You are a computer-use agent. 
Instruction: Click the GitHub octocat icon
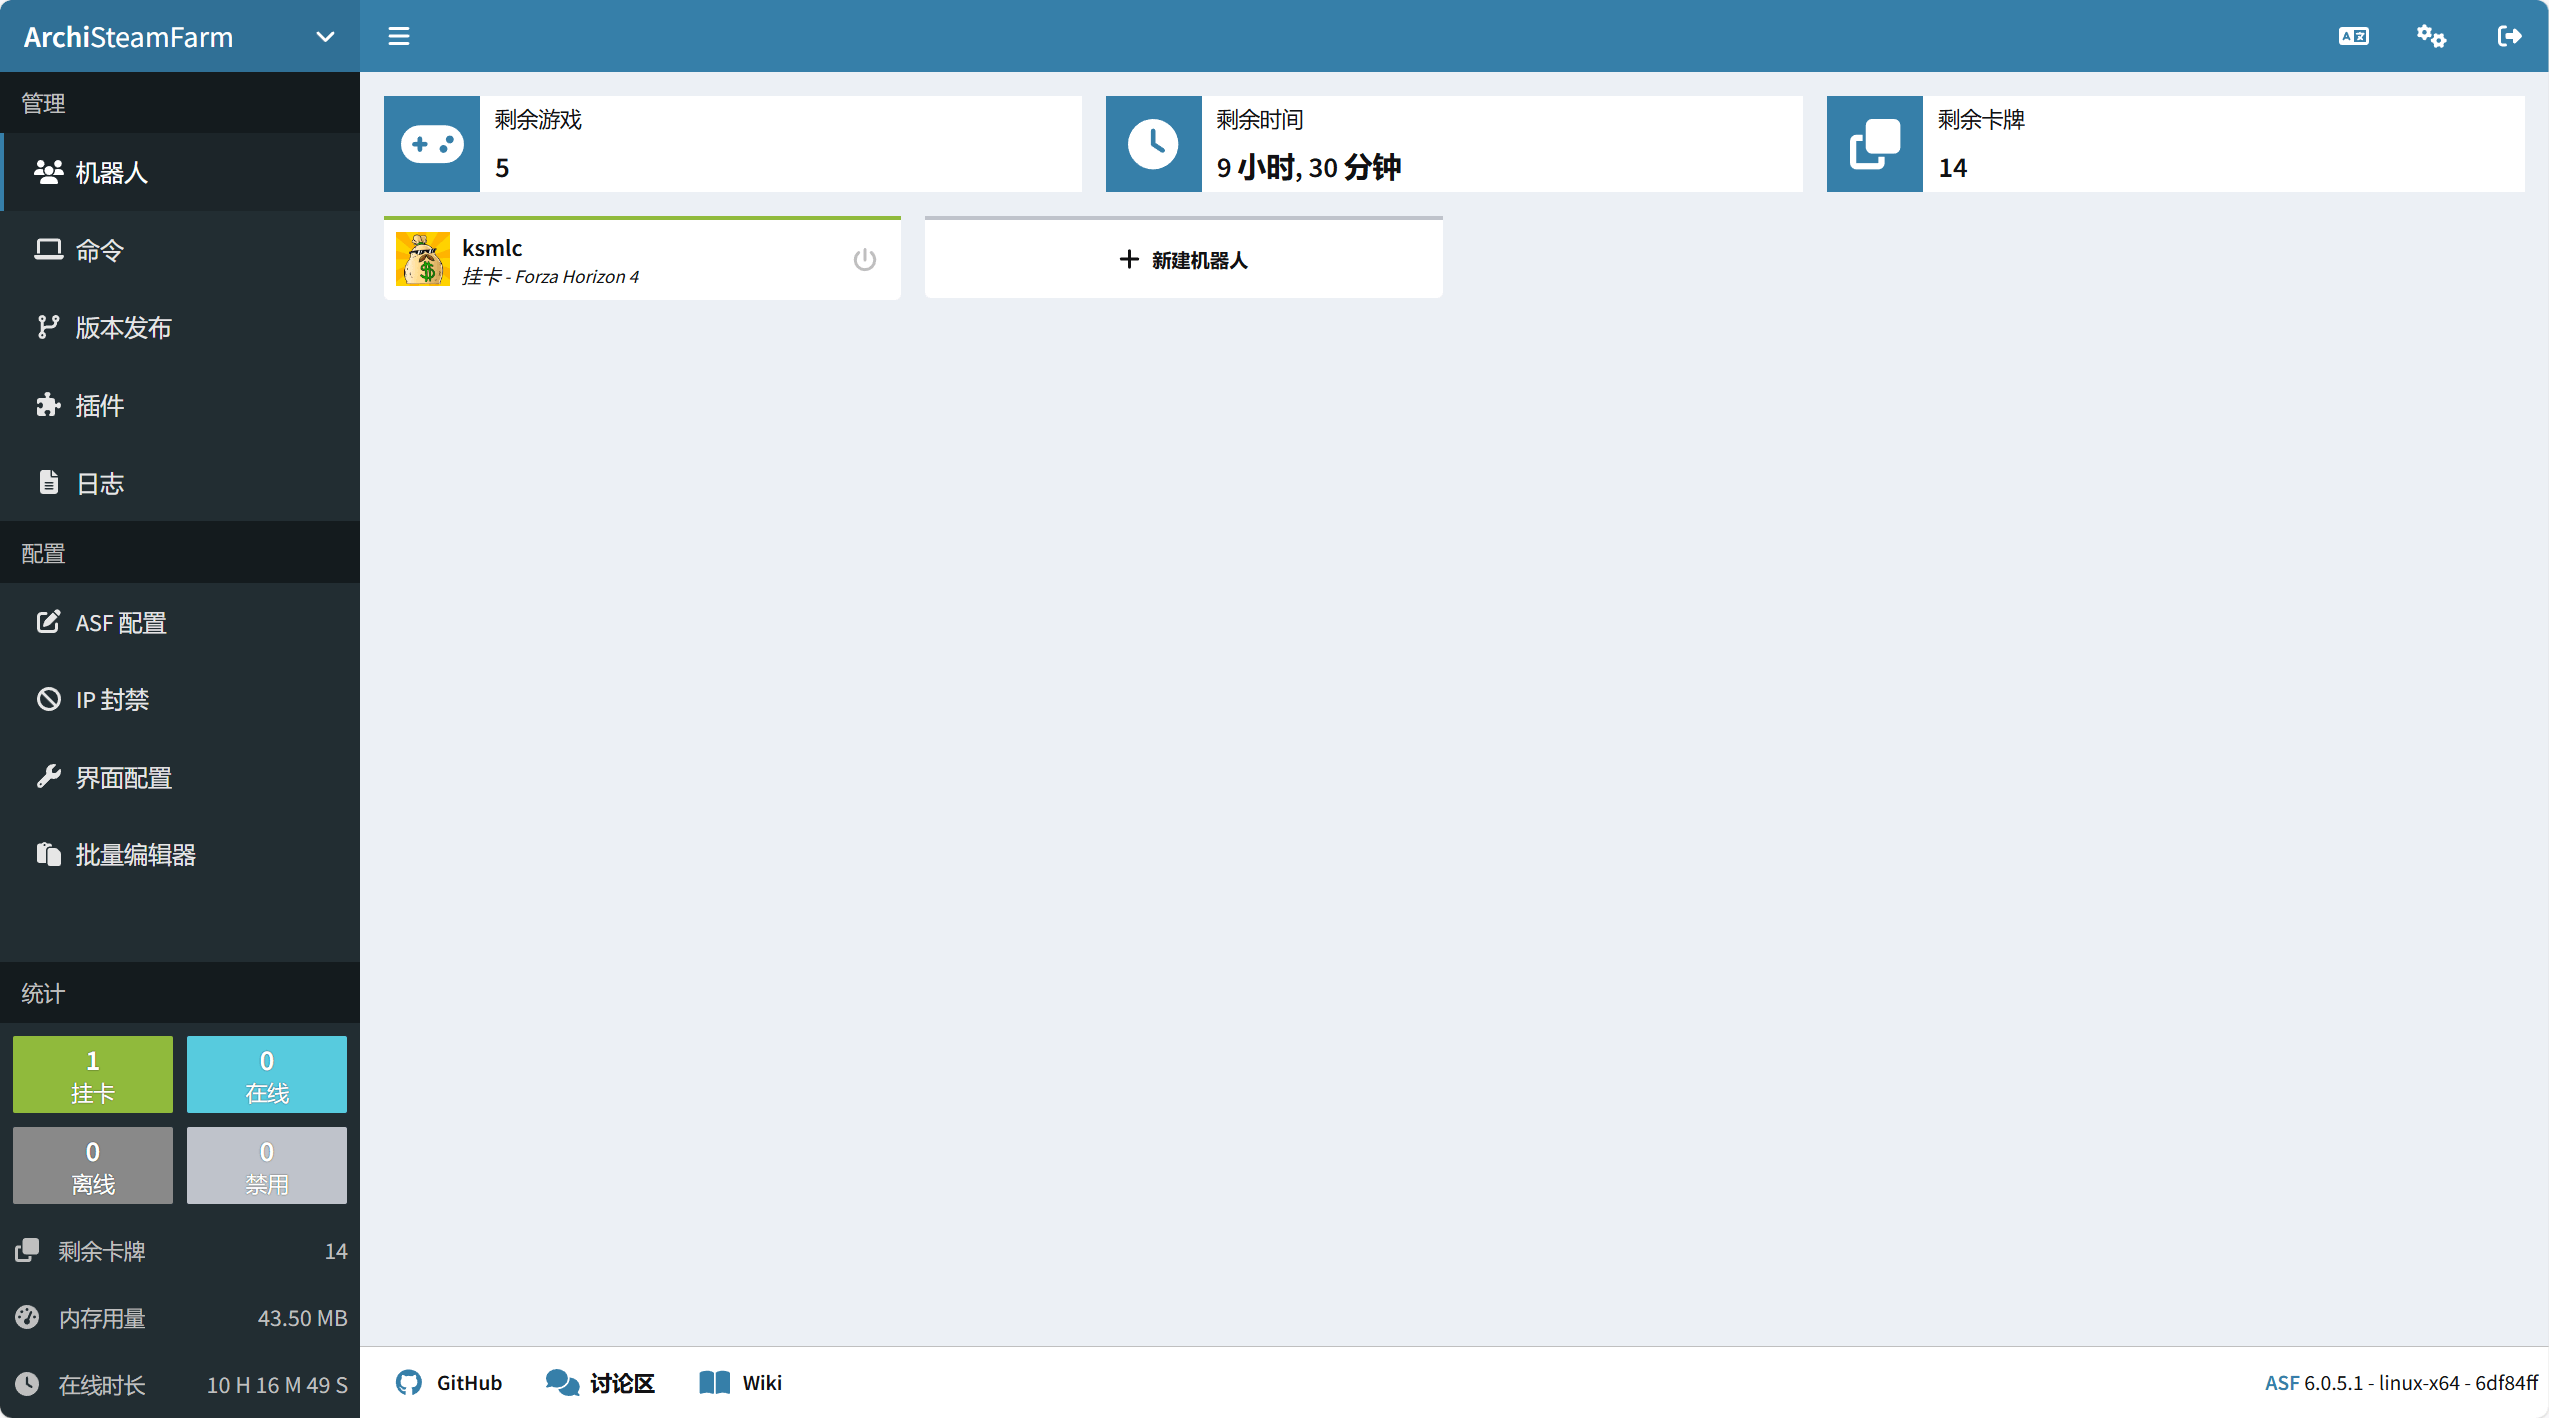coord(409,1382)
